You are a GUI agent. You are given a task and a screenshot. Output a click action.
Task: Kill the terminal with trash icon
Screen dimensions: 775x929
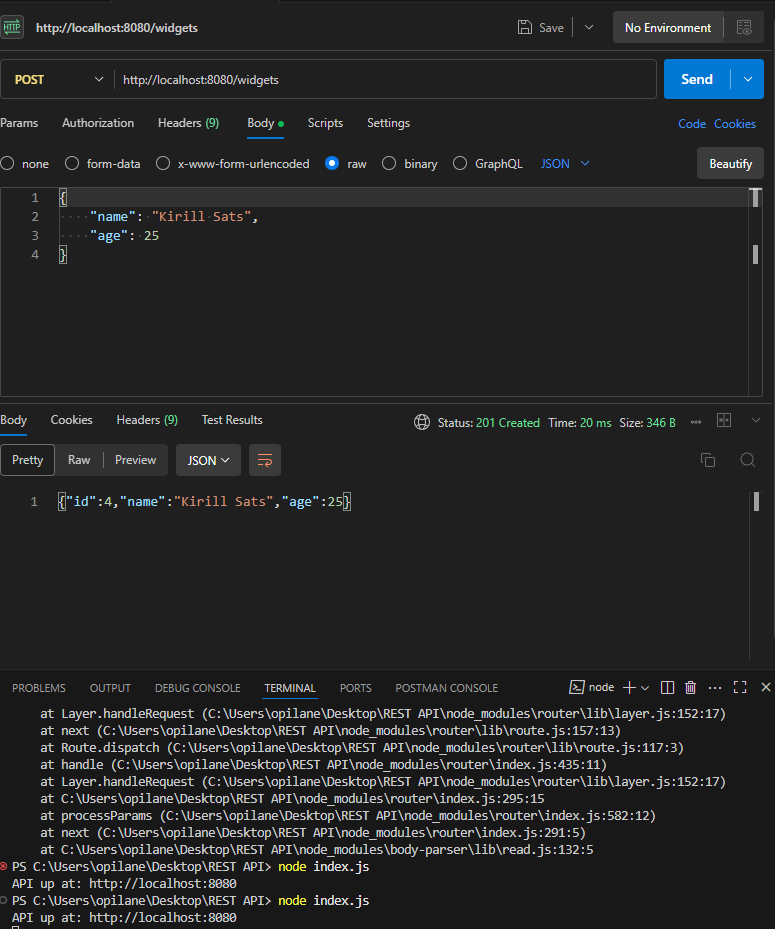click(x=690, y=688)
